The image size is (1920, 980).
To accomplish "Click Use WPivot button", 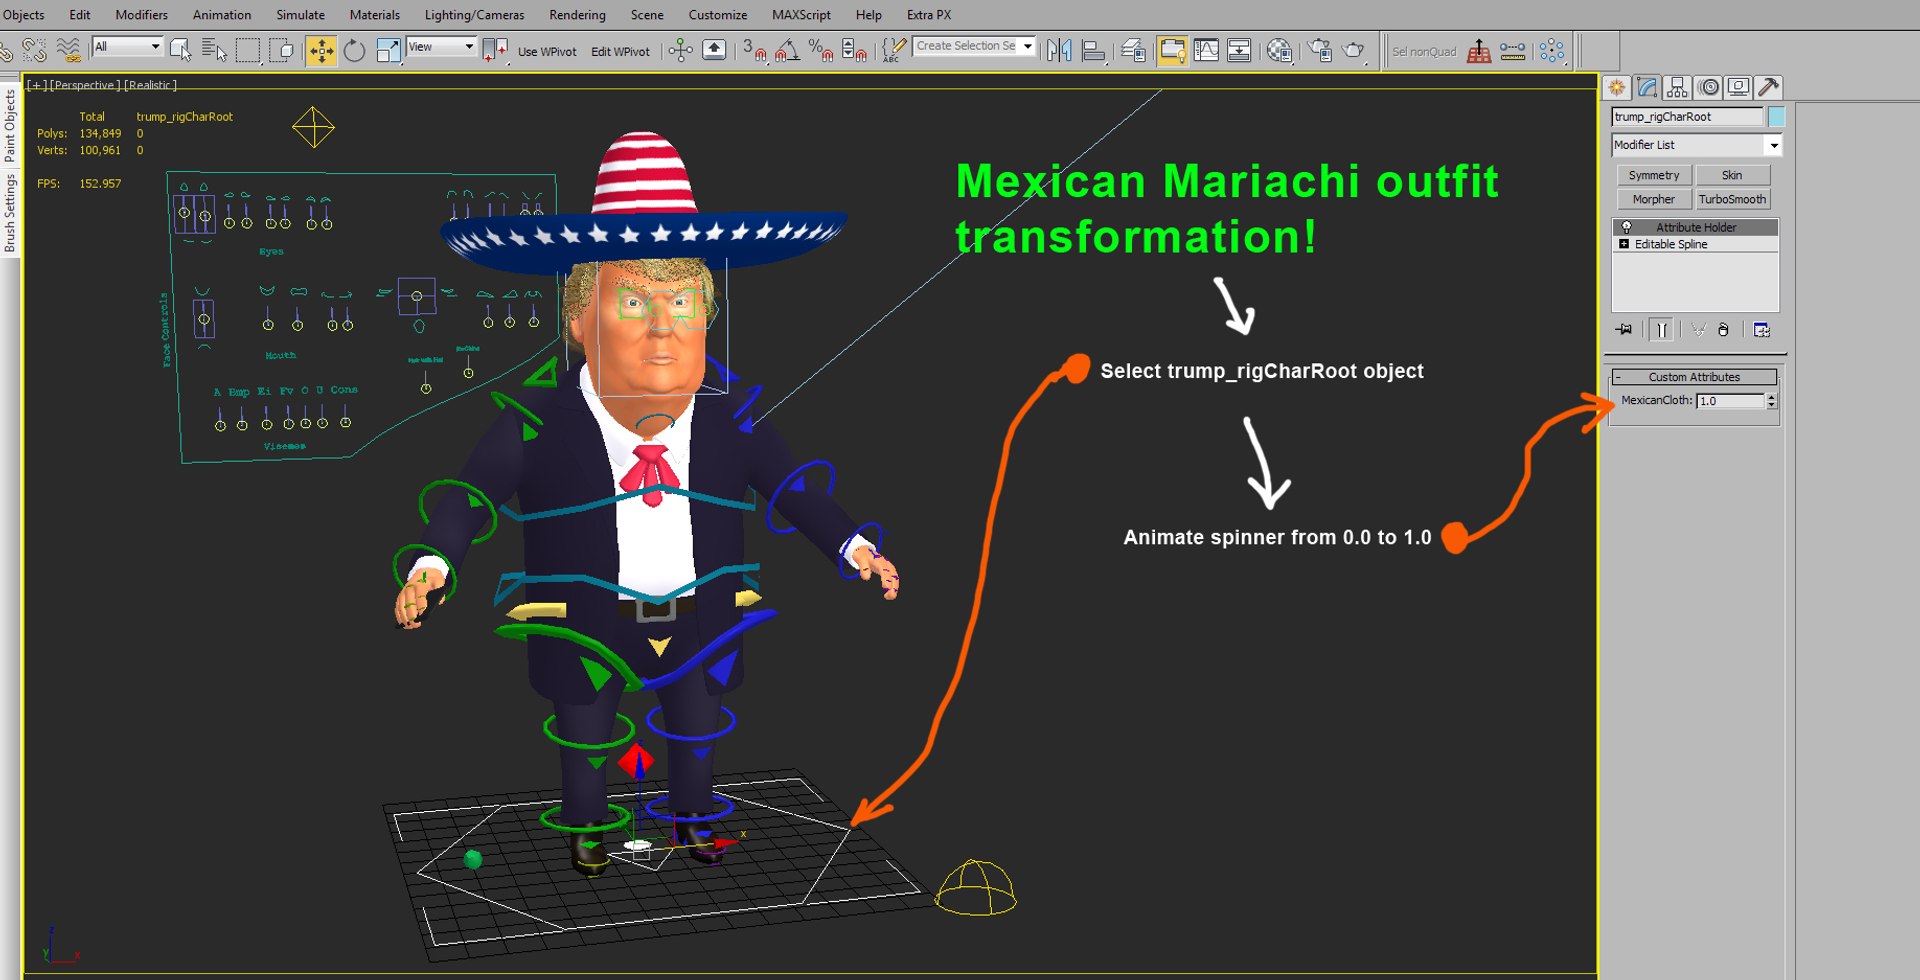I will [547, 51].
